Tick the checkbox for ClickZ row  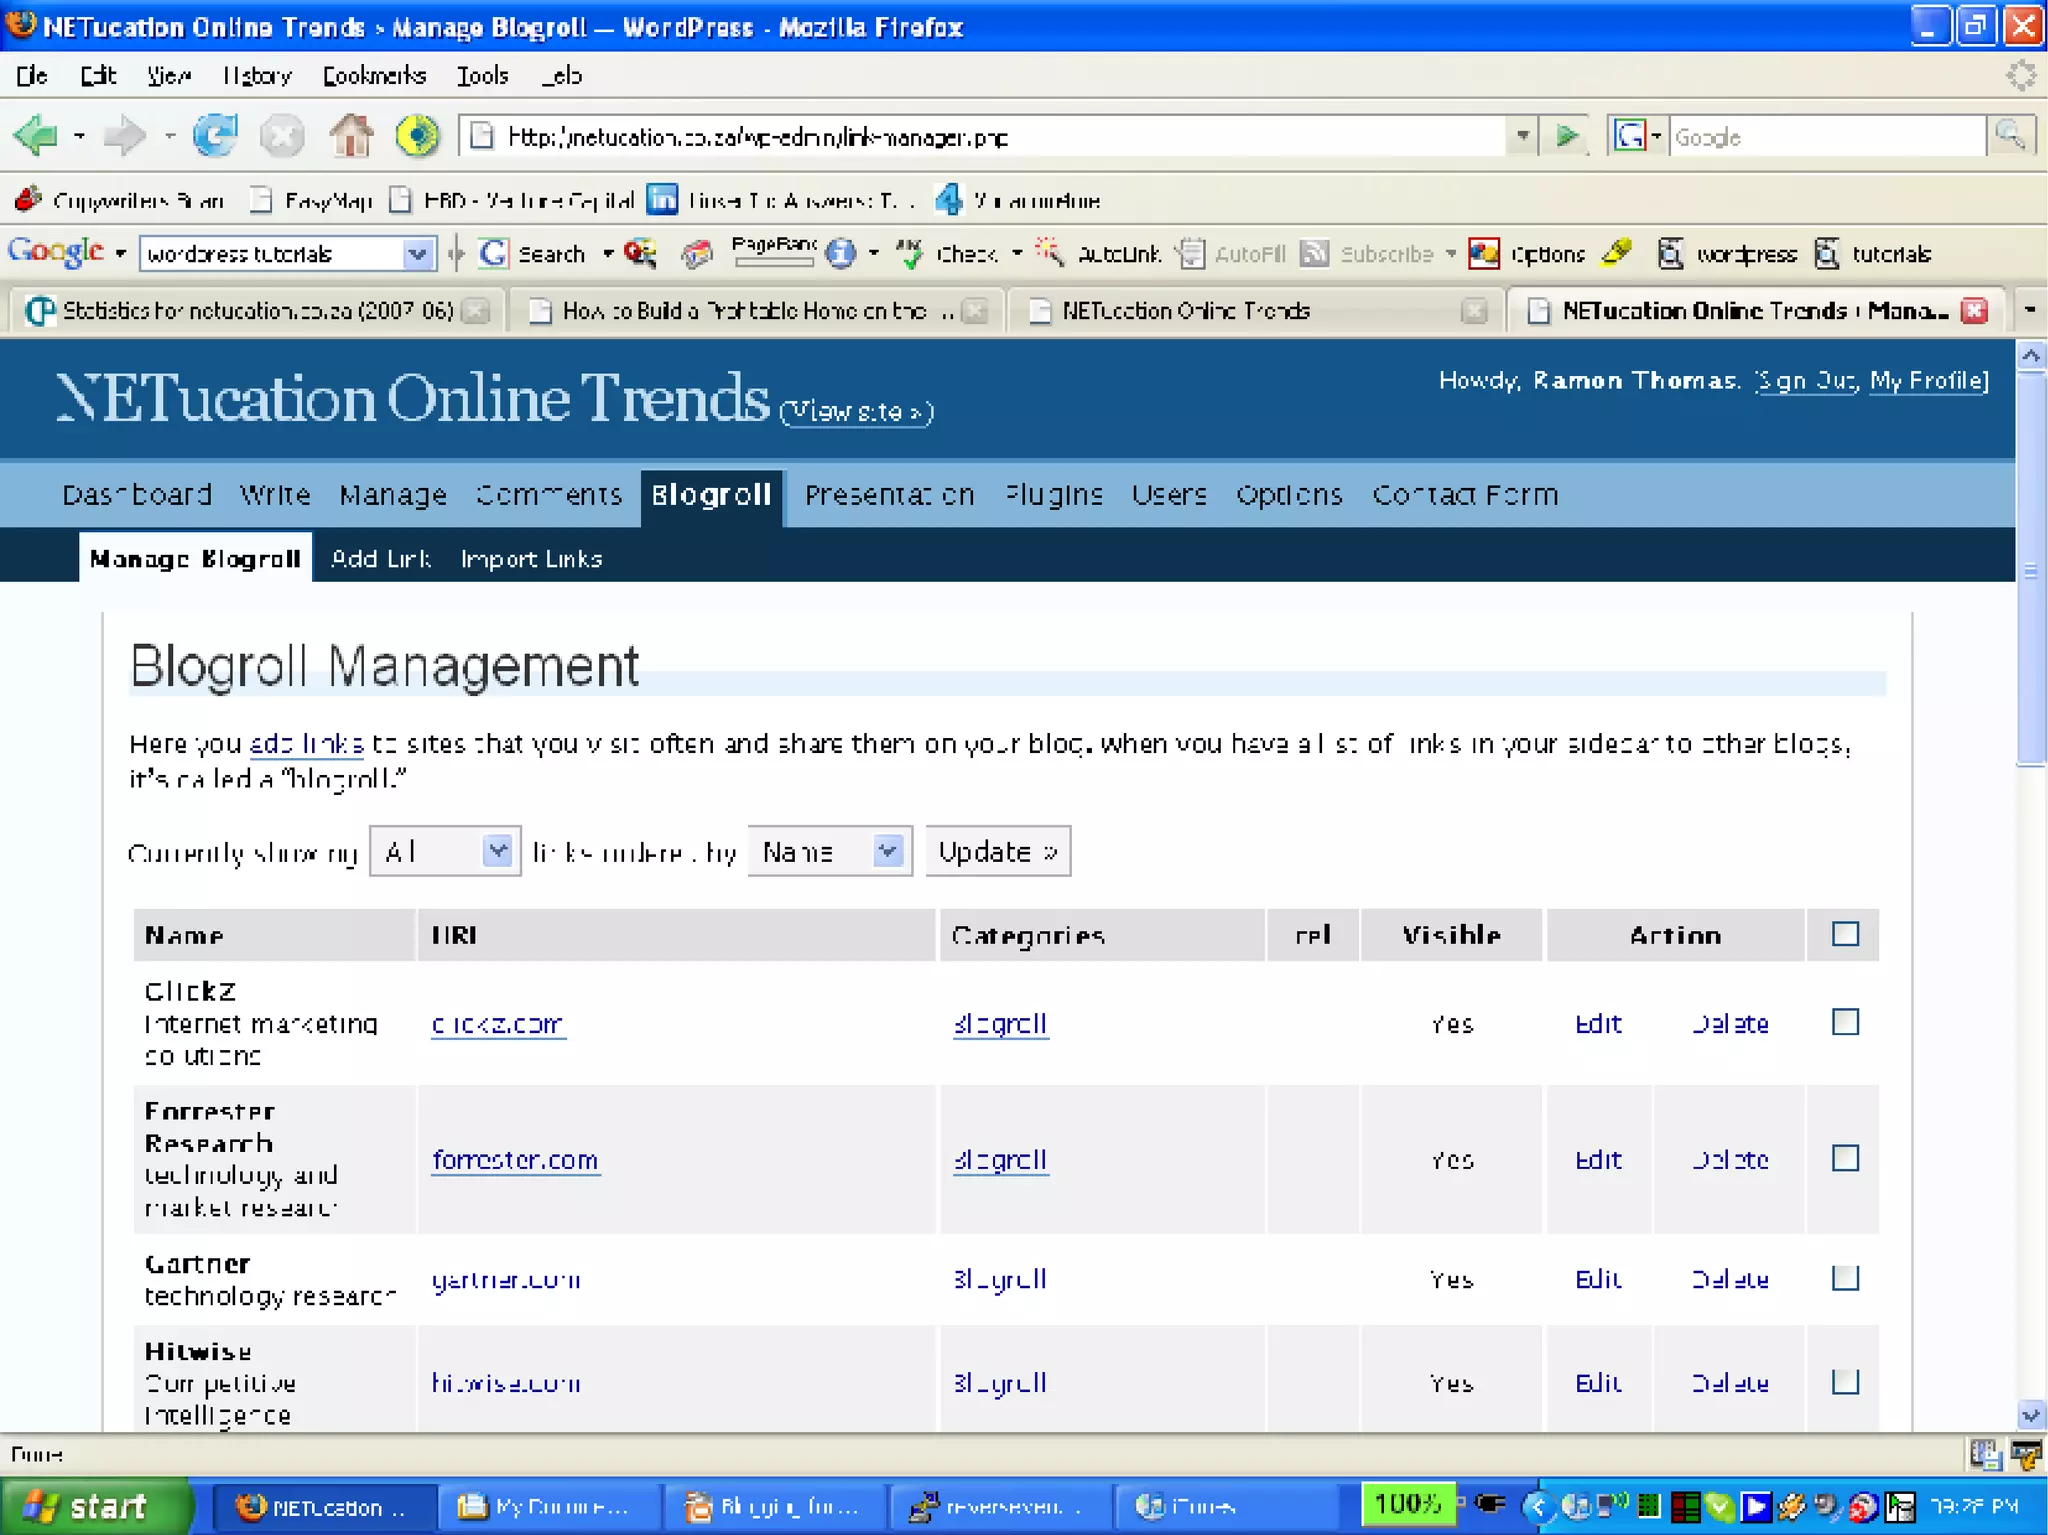[1845, 1022]
